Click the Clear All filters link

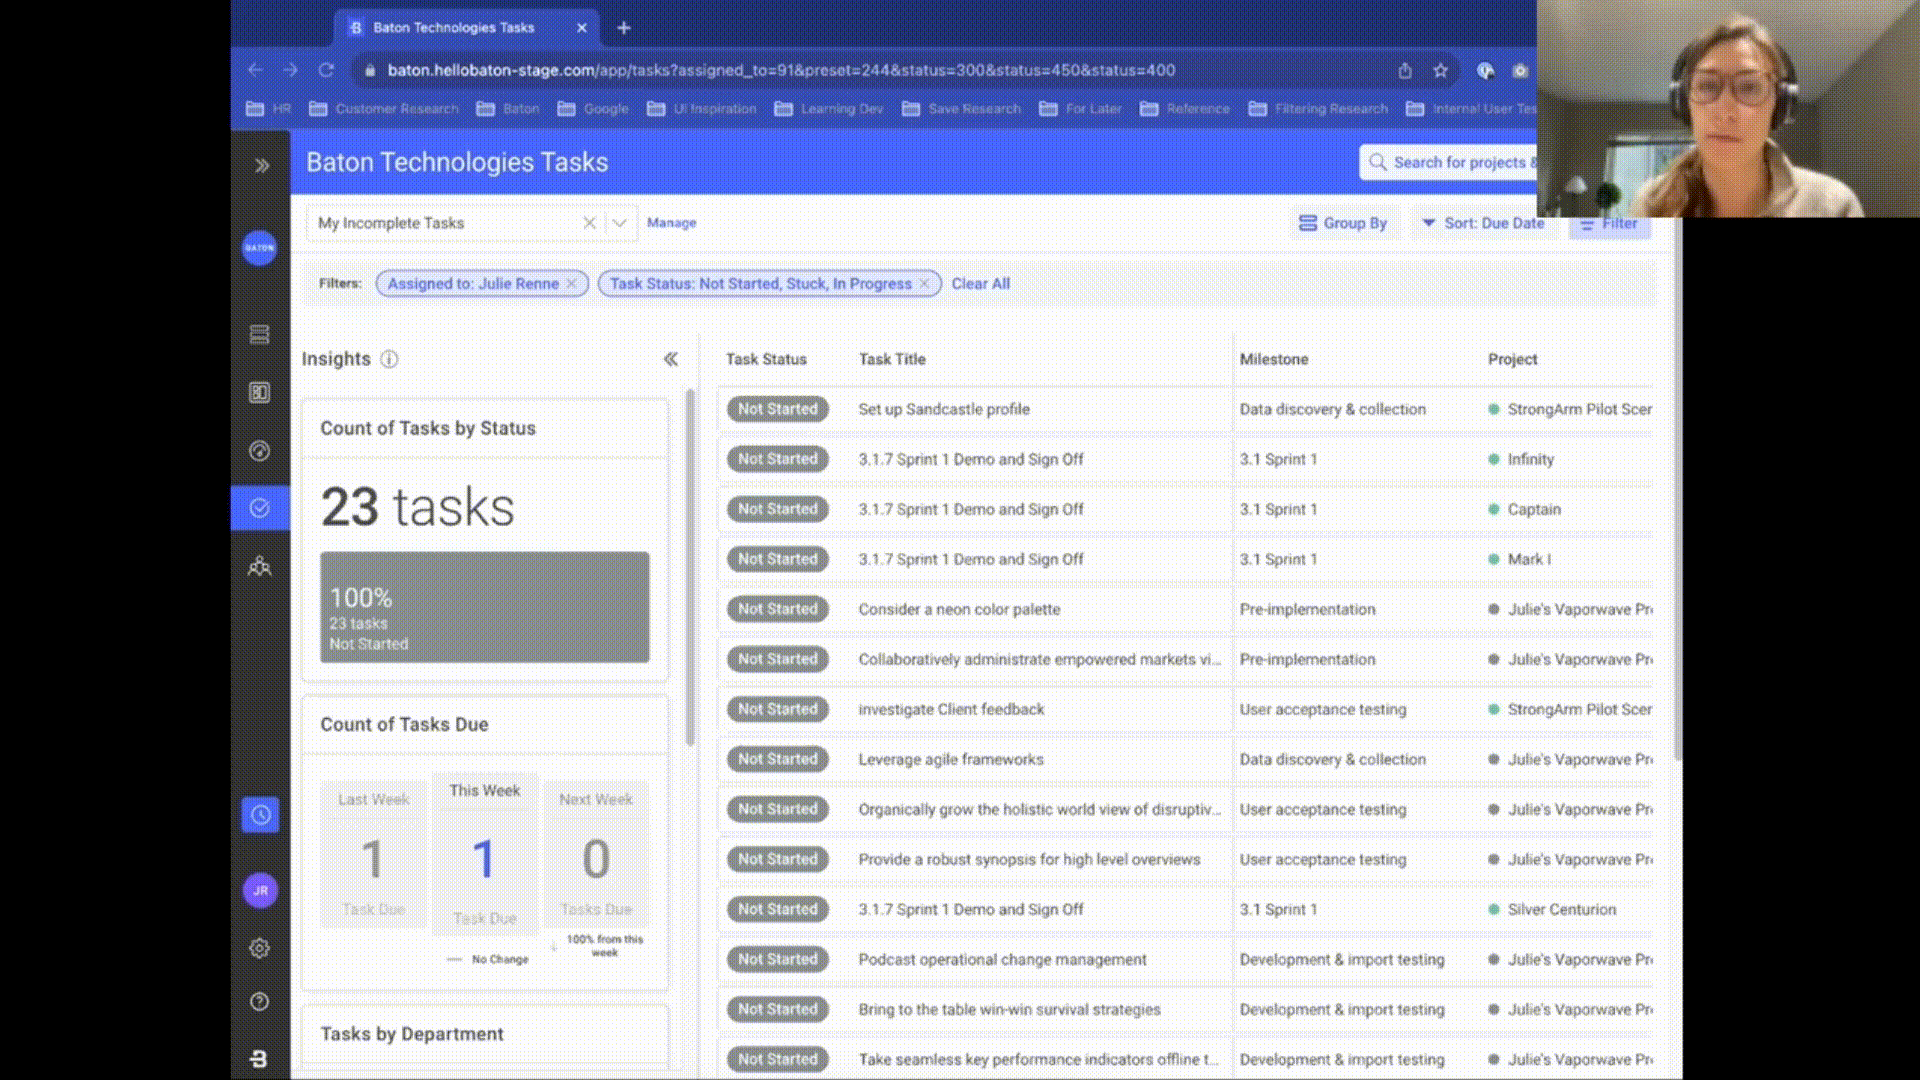click(980, 284)
